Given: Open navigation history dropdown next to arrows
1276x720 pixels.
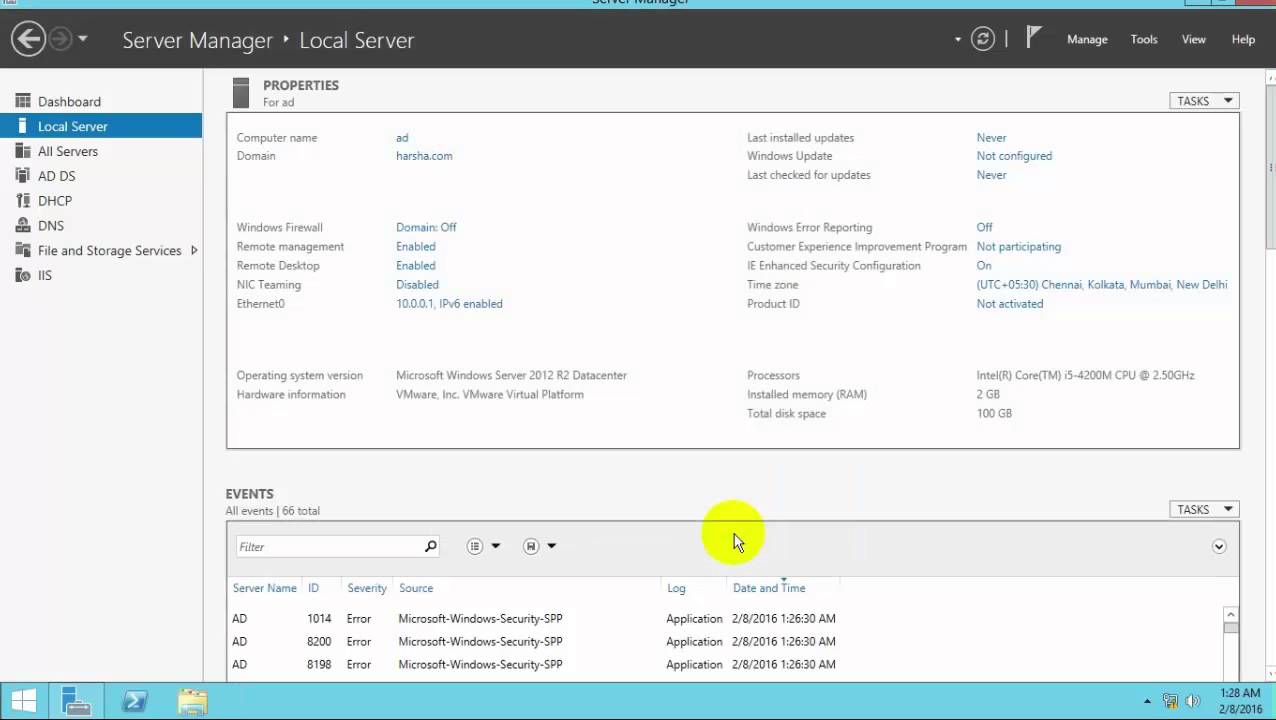Looking at the screenshot, I should [82, 39].
